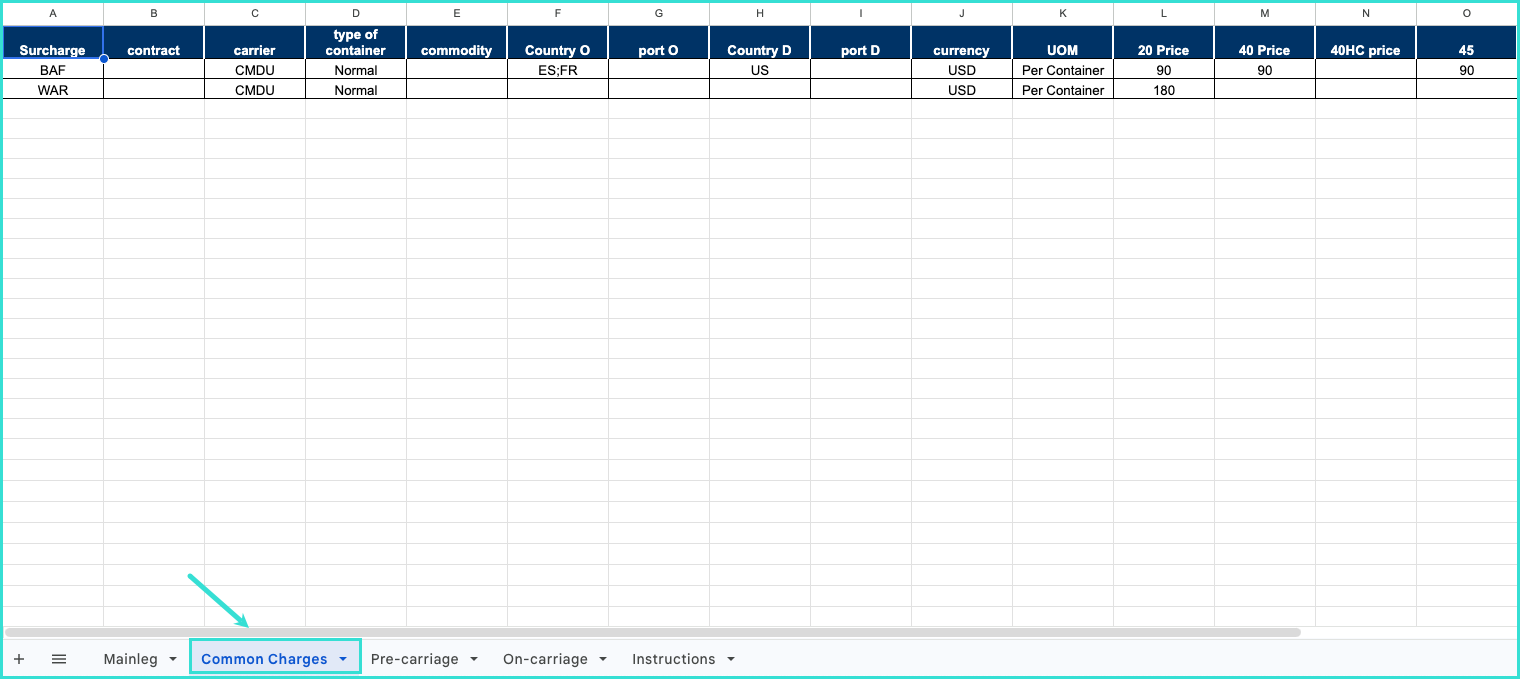Expand the Instructions tab dropdown arrow

tap(731, 659)
